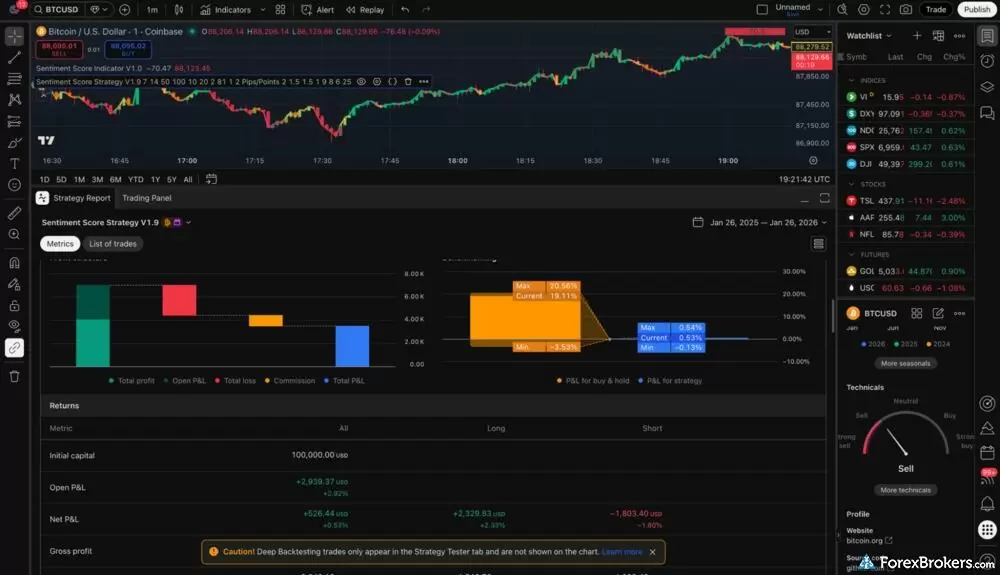
Task: Toggle magnet mode in left toolbar
Action: [14, 263]
